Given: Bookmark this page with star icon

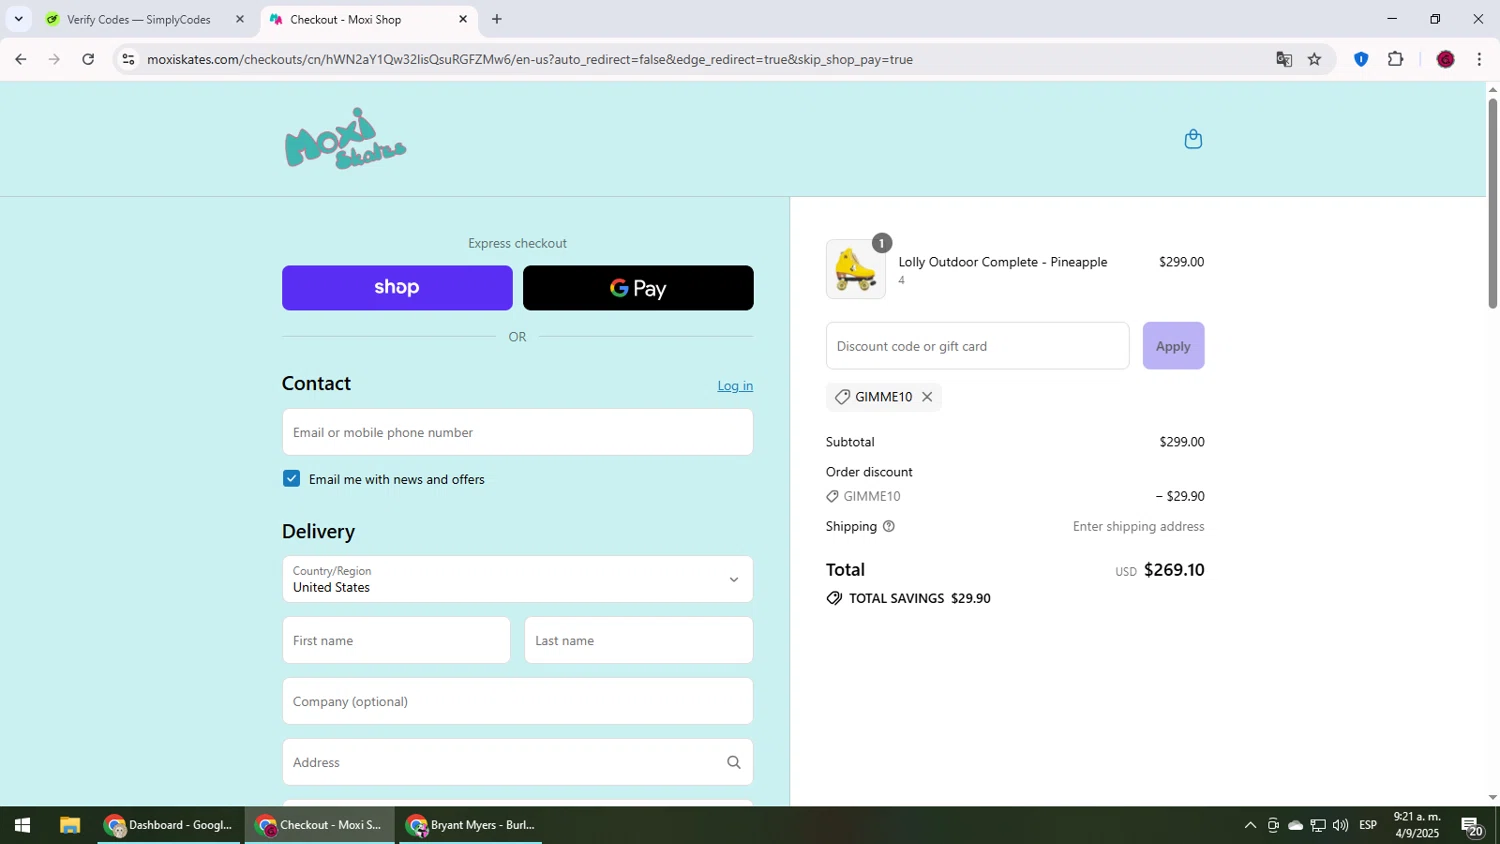Looking at the screenshot, I should tap(1314, 59).
